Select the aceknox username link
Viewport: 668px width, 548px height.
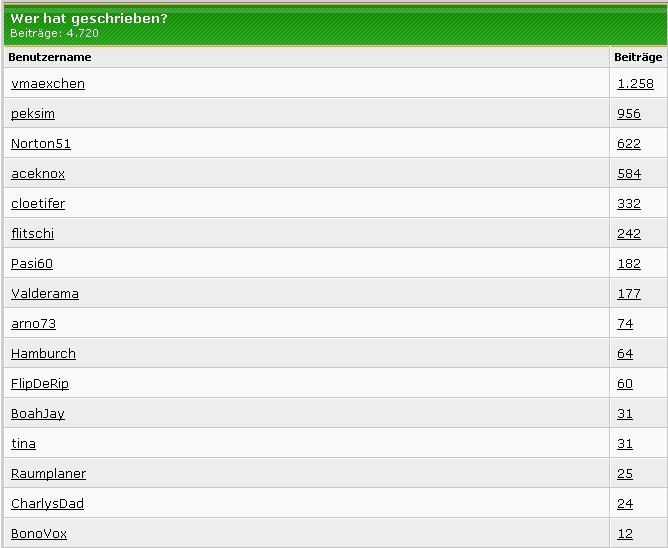[37, 174]
